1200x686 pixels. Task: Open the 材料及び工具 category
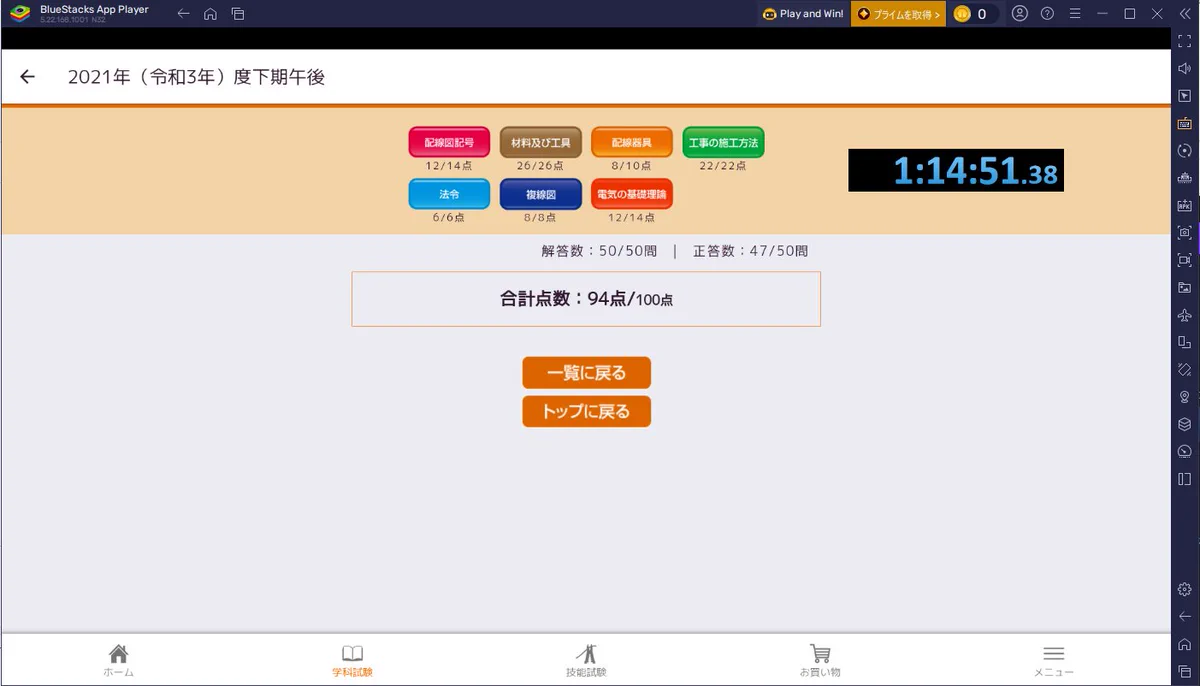[x=541, y=142]
